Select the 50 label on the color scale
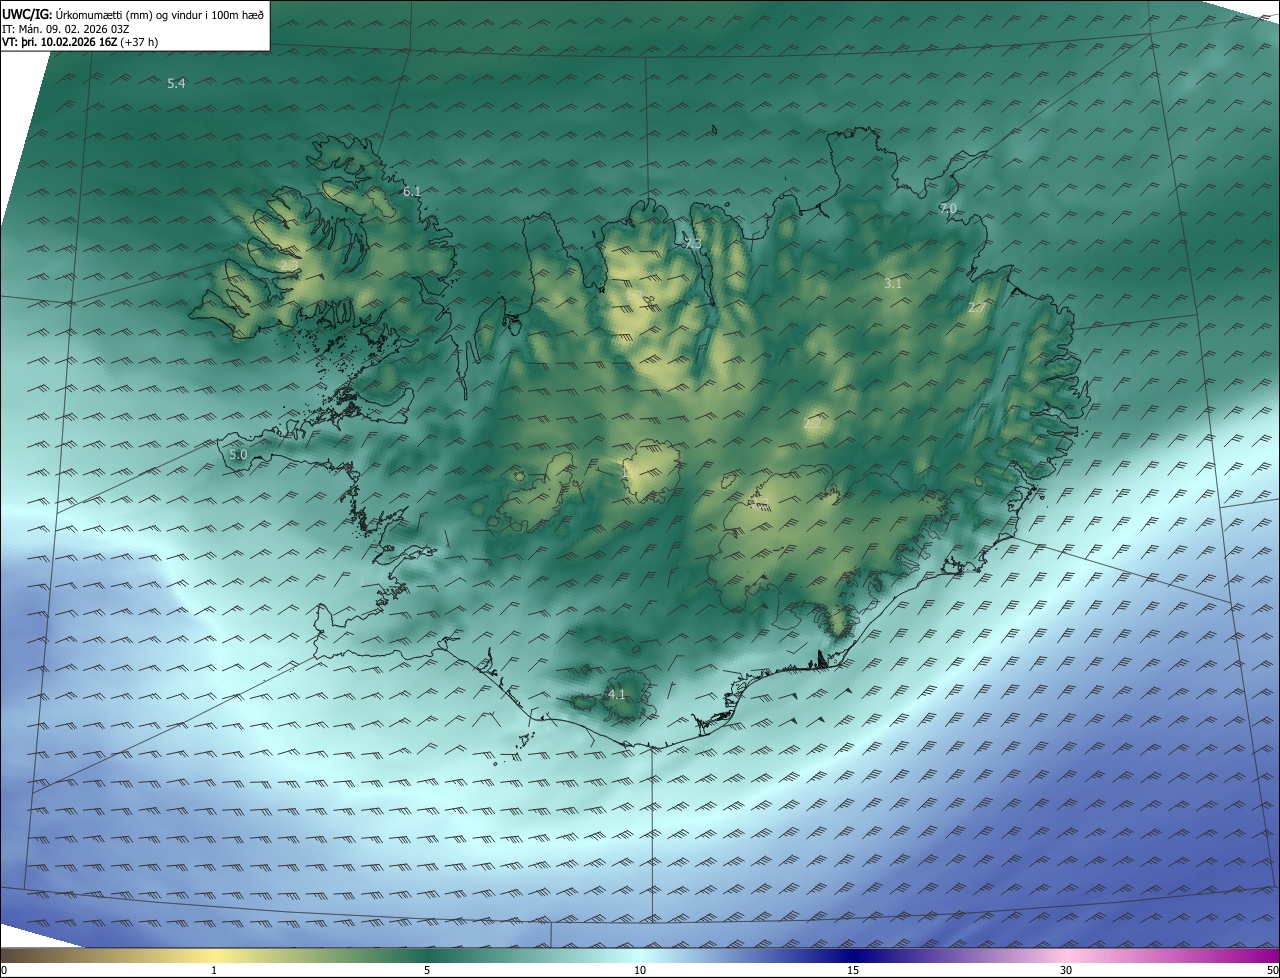Viewport: 1280px width, 978px height. tap(1273, 970)
